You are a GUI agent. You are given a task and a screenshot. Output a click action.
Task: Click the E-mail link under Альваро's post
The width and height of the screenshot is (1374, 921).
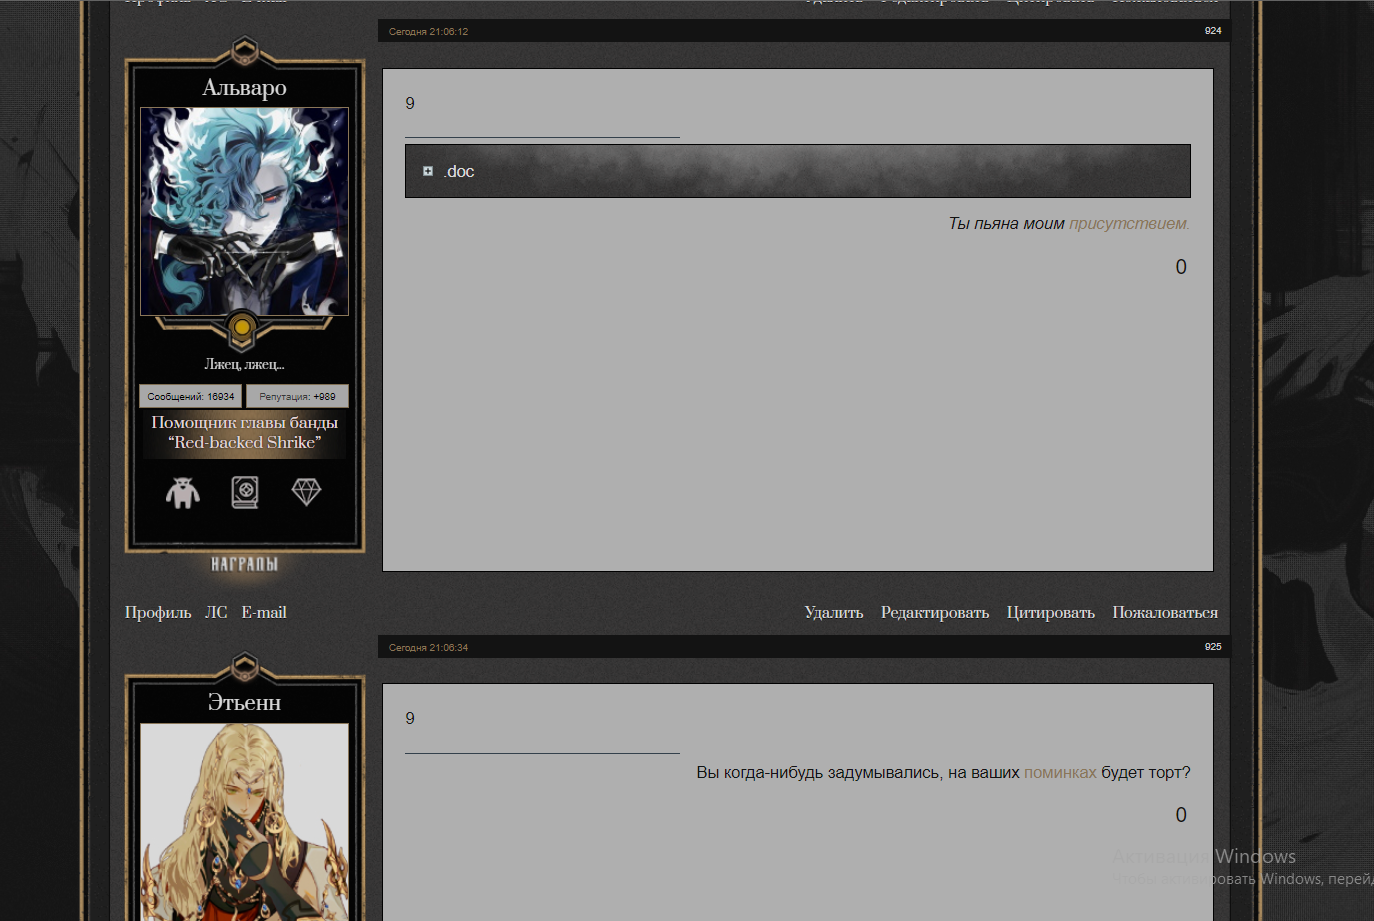[x=264, y=612]
